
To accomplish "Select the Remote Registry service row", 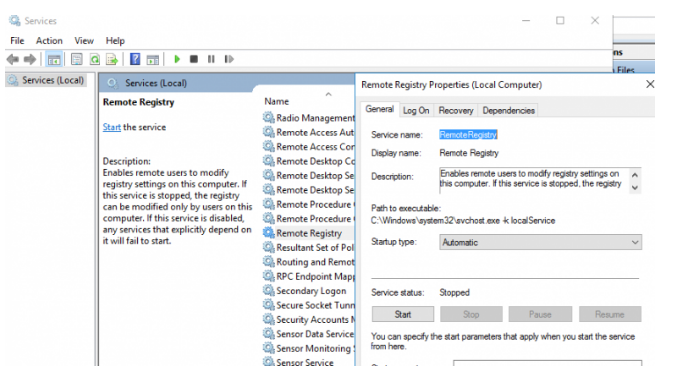I will 309,233.
